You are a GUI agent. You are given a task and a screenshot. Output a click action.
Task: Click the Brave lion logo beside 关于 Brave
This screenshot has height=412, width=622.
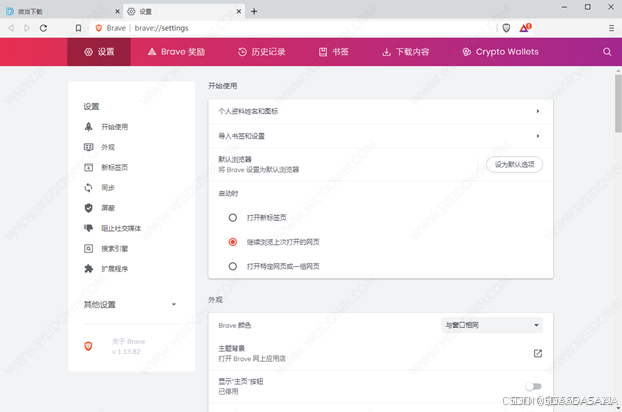click(88, 346)
